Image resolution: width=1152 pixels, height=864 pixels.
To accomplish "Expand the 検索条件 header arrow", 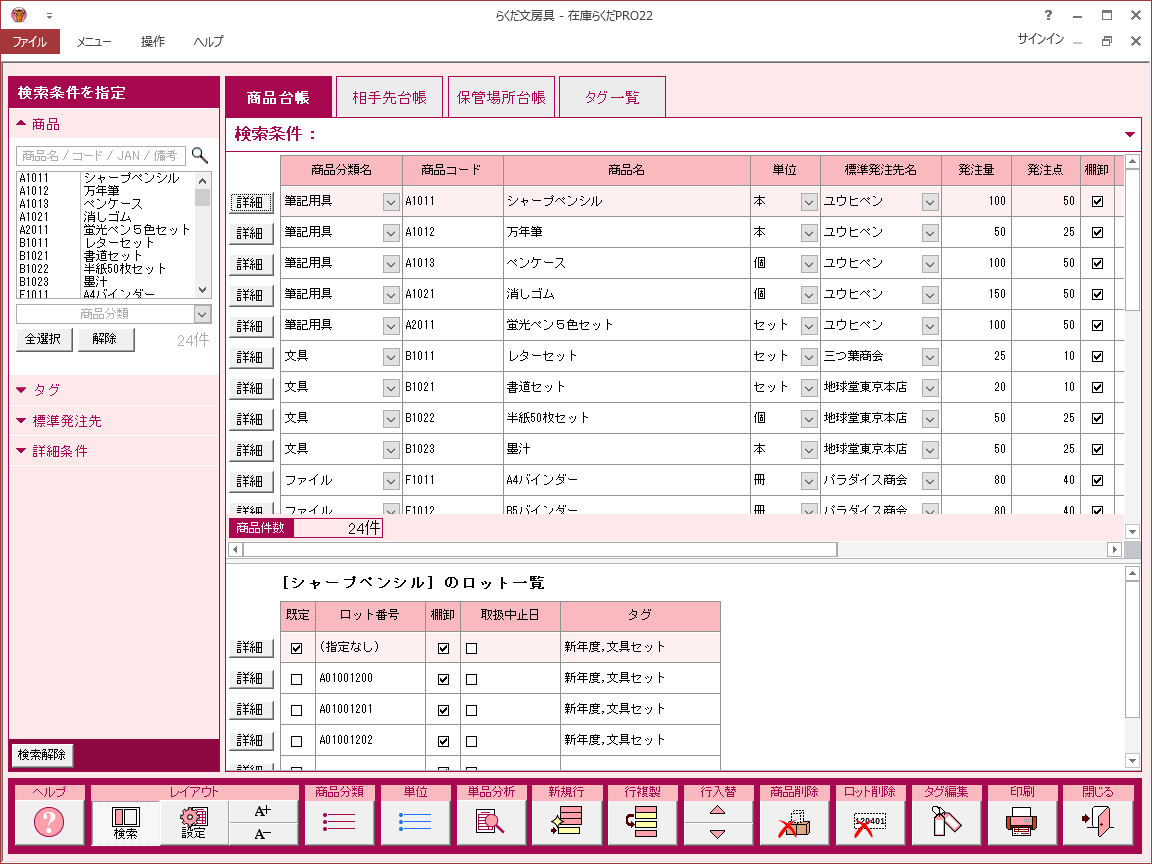I will pos(1130,134).
